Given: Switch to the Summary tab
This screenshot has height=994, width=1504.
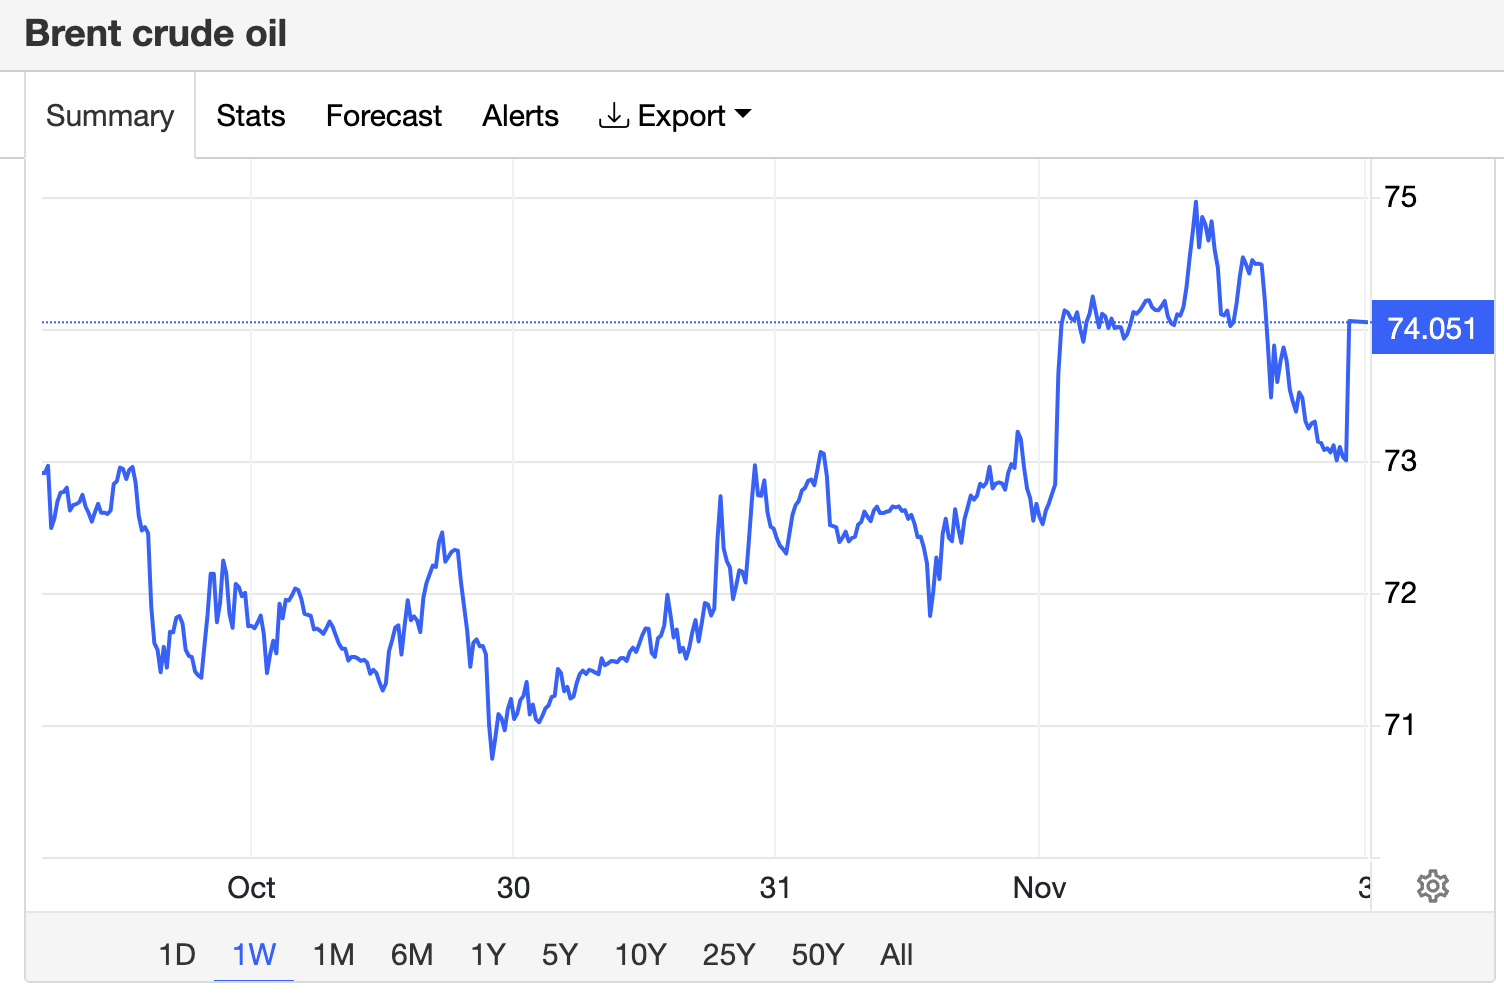Looking at the screenshot, I should point(110,116).
